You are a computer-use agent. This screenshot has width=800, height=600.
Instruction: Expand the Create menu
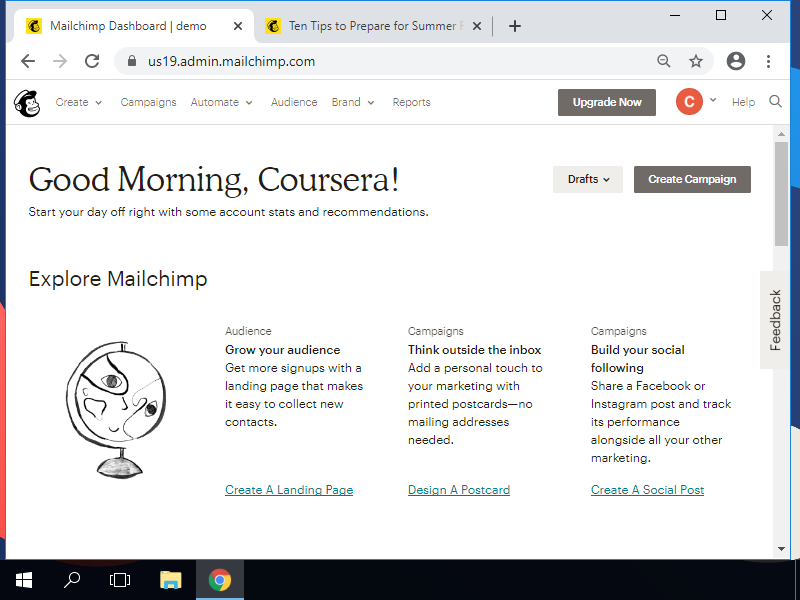point(79,102)
